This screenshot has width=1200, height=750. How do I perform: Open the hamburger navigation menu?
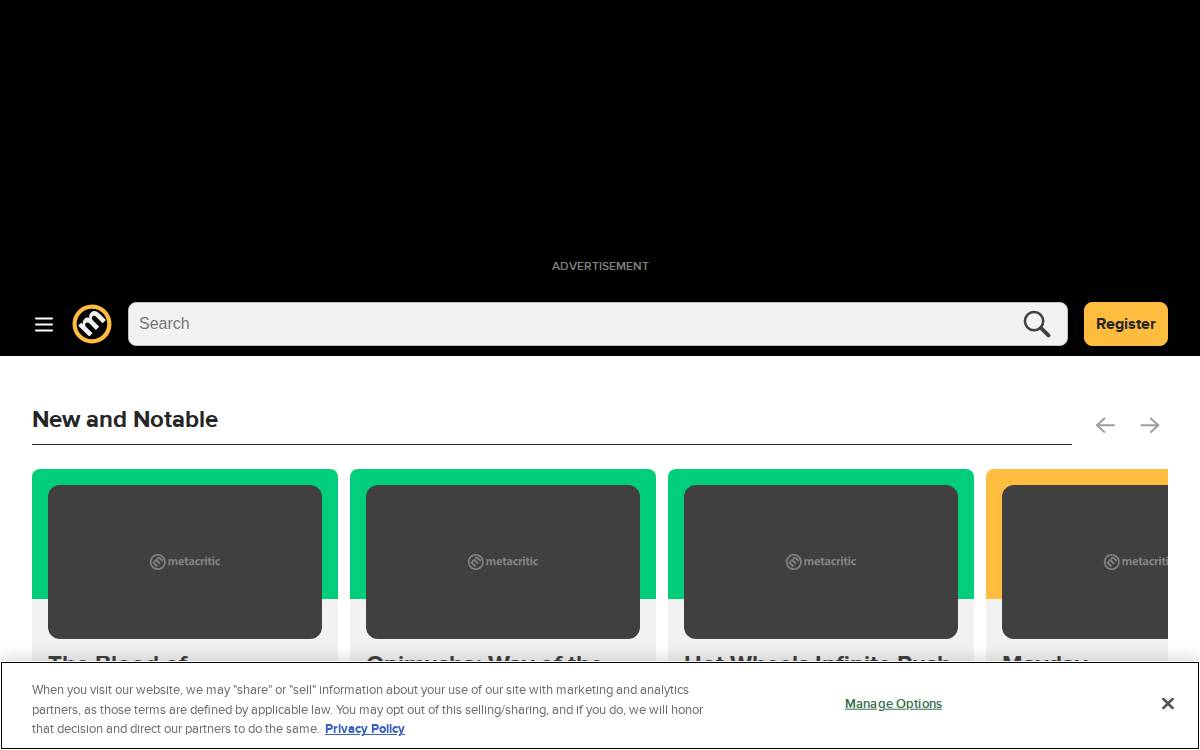click(44, 324)
